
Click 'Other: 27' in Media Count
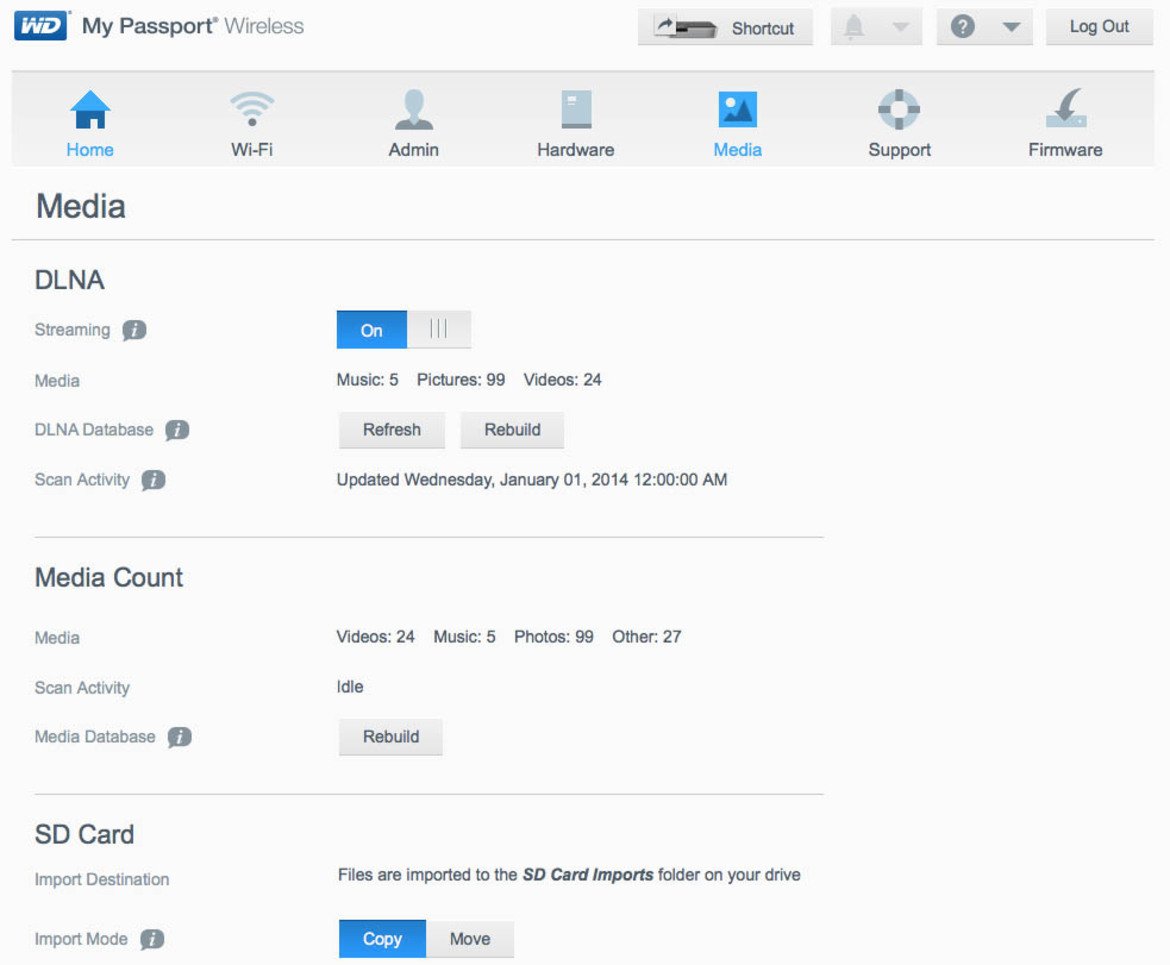coord(646,637)
